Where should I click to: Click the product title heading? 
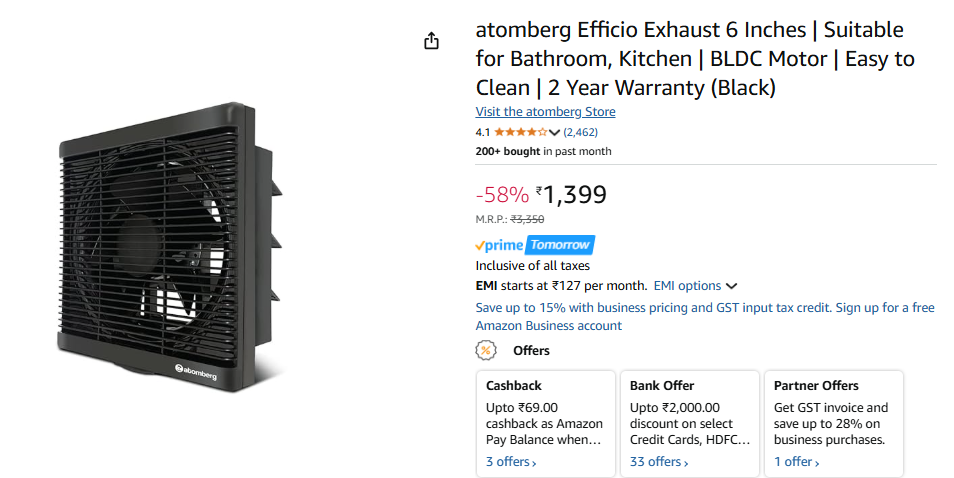(695, 59)
